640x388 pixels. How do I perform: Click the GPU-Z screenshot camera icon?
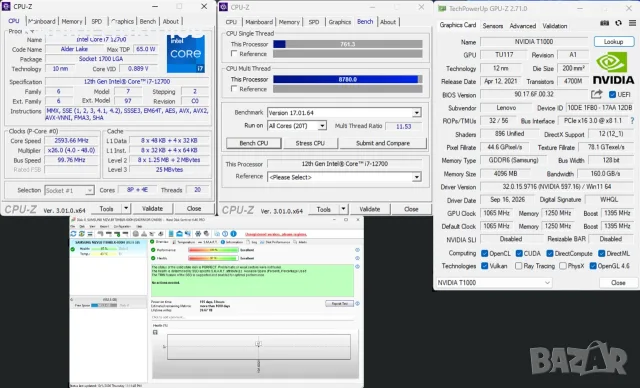coord(604,23)
